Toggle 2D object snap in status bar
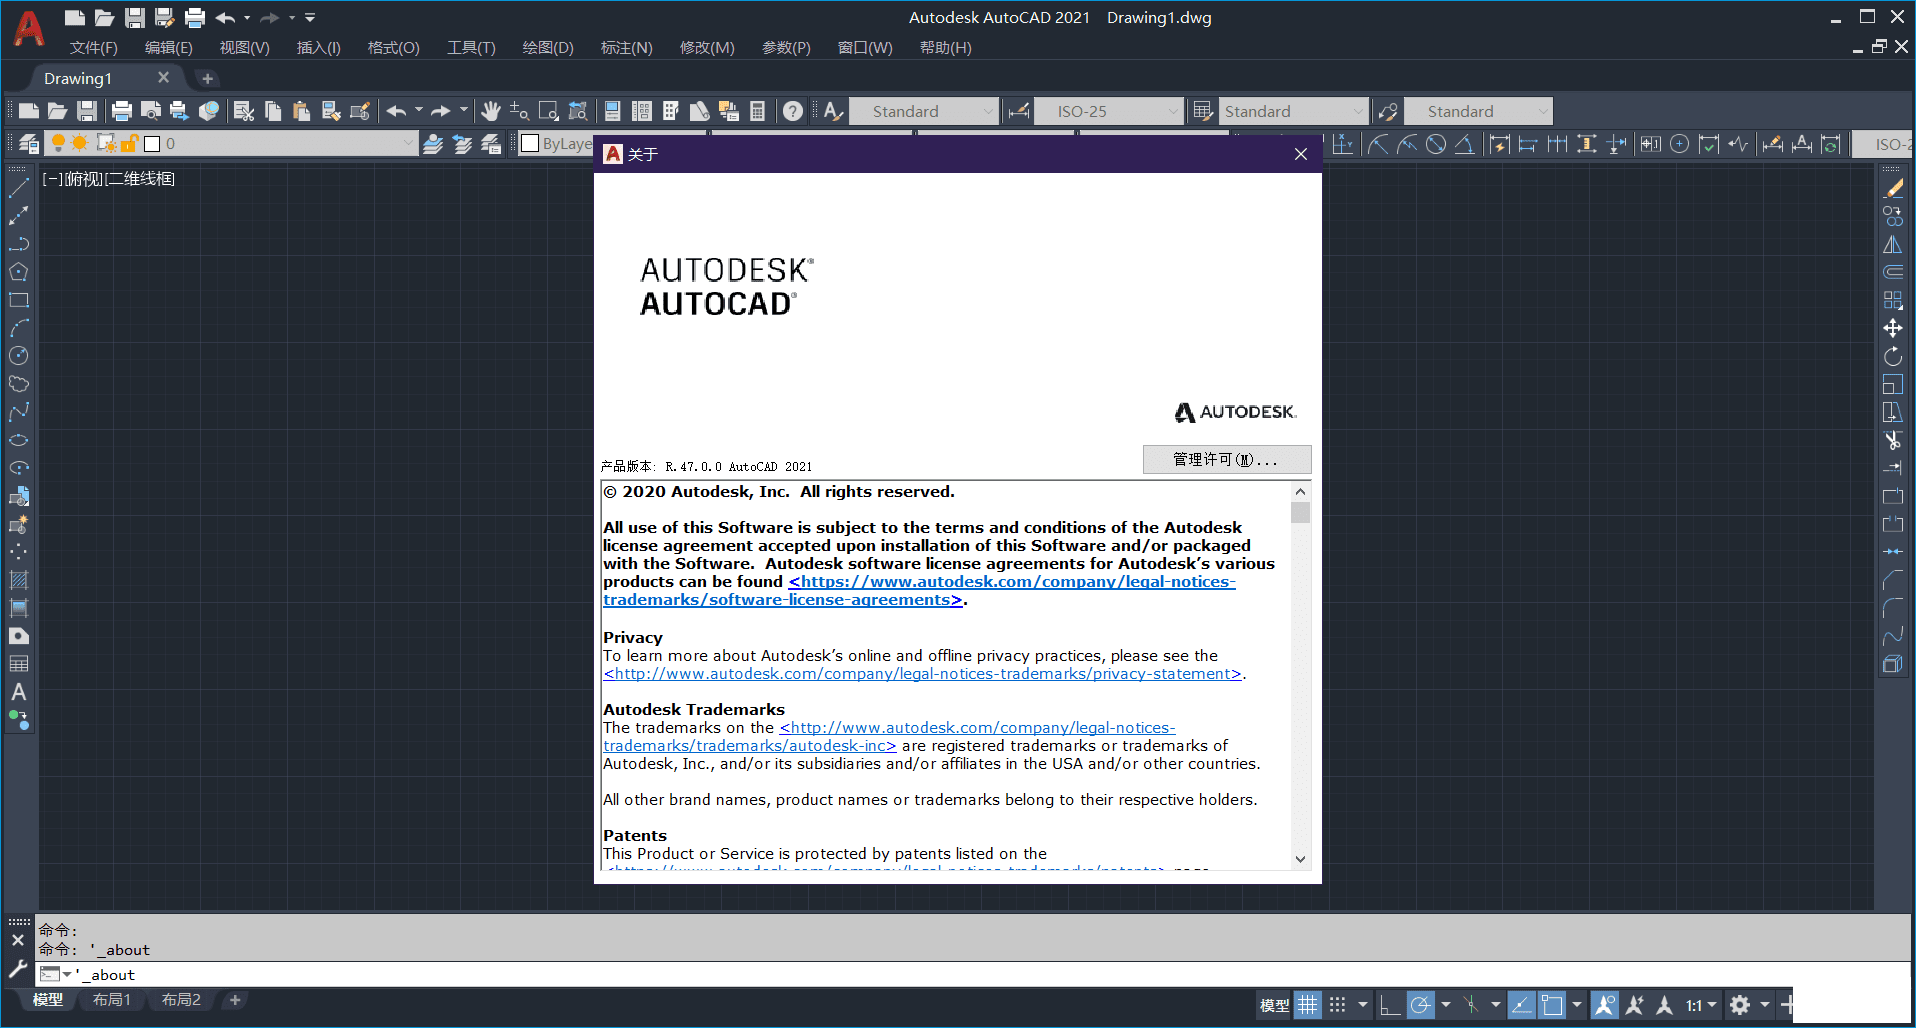Viewport: 1916px width, 1028px height. (x=1551, y=1005)
